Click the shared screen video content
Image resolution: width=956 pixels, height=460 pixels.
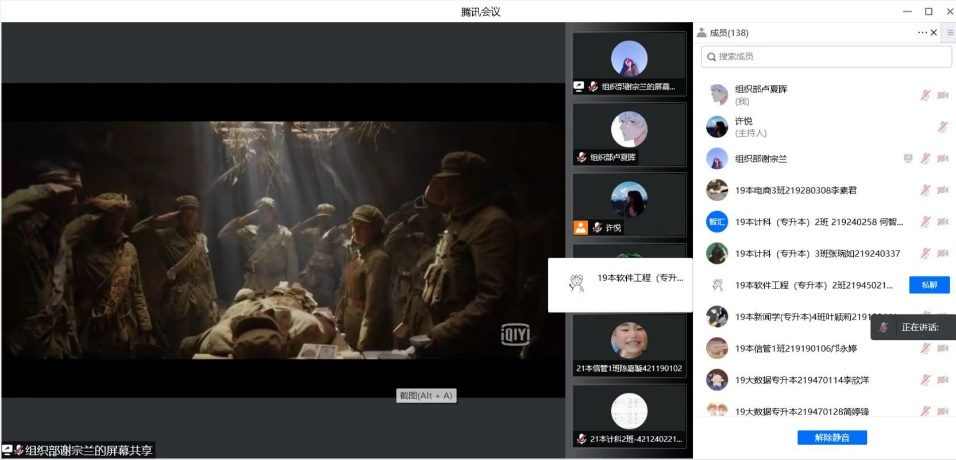pyautogui.click(x=283, y=240)
